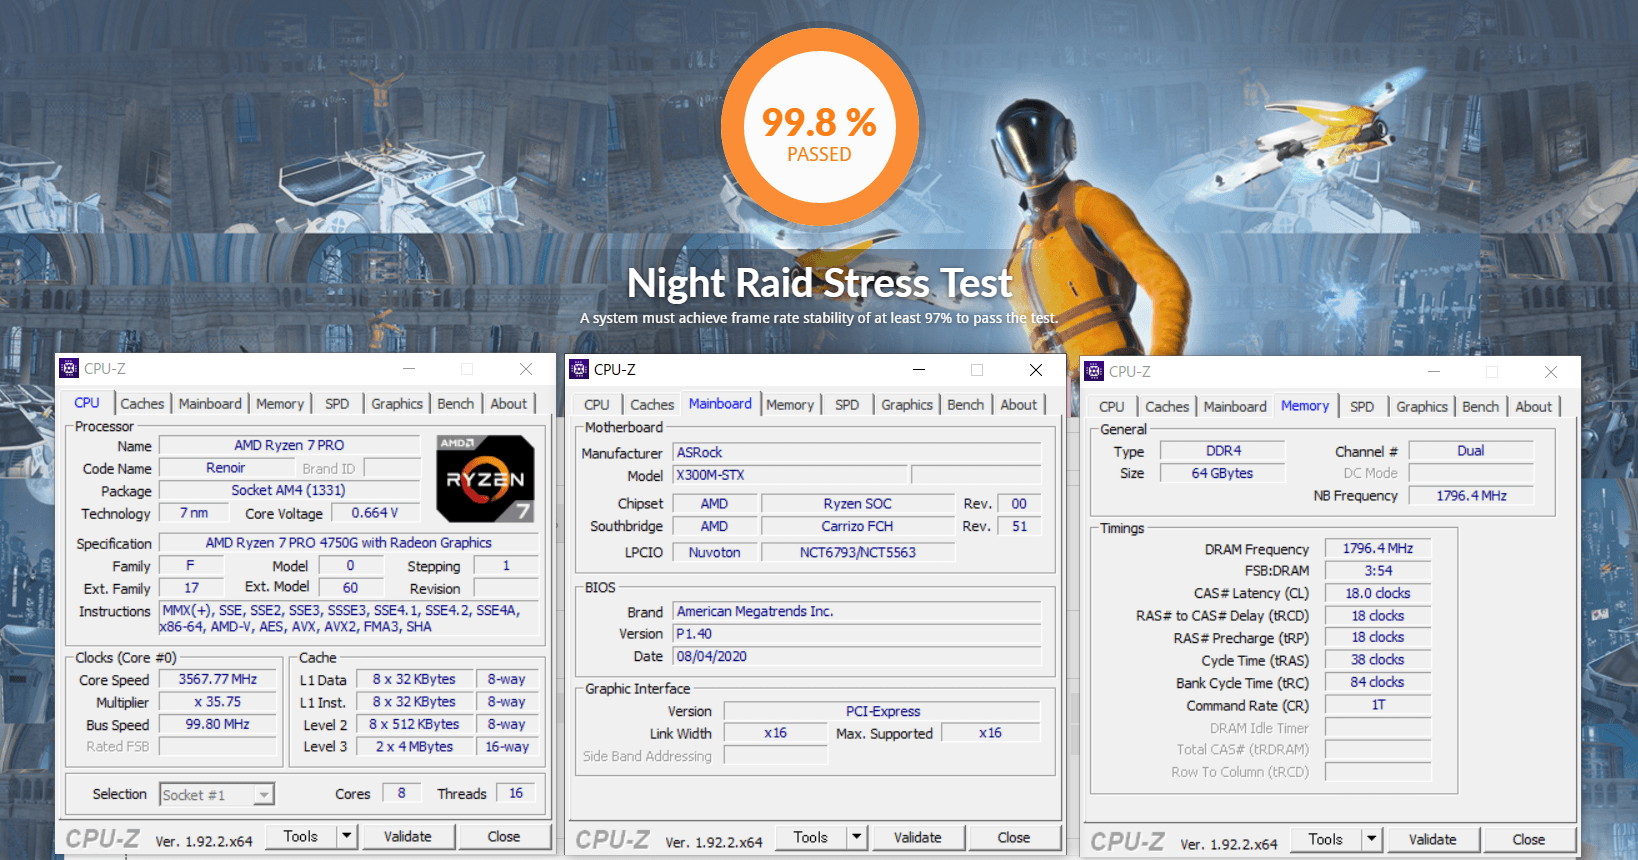Open SPD tab in right CPU-Z window
This screenshot has width=1638, height=860.
[1362, 406]
